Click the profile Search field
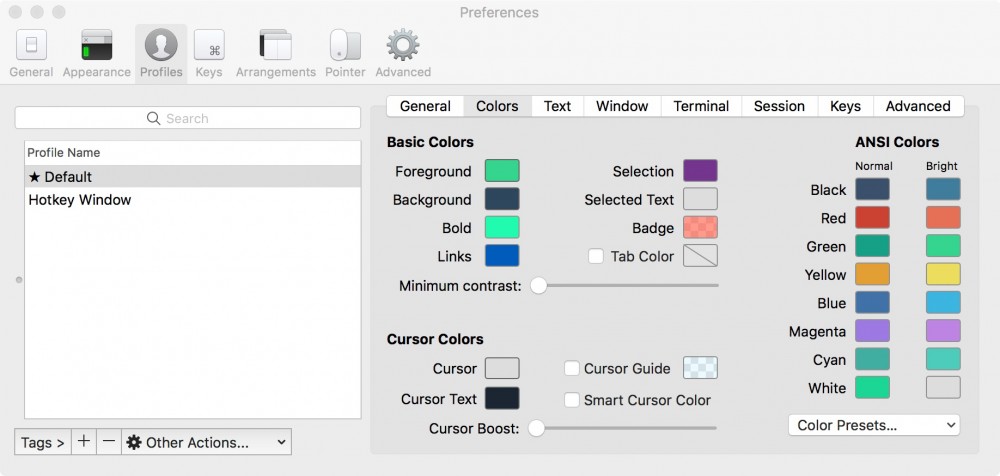 point(187,118)
